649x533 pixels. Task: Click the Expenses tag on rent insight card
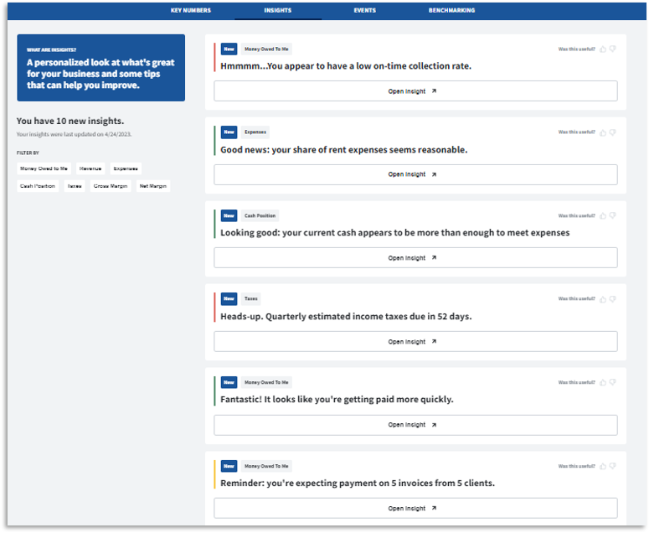tap(255, 132)
